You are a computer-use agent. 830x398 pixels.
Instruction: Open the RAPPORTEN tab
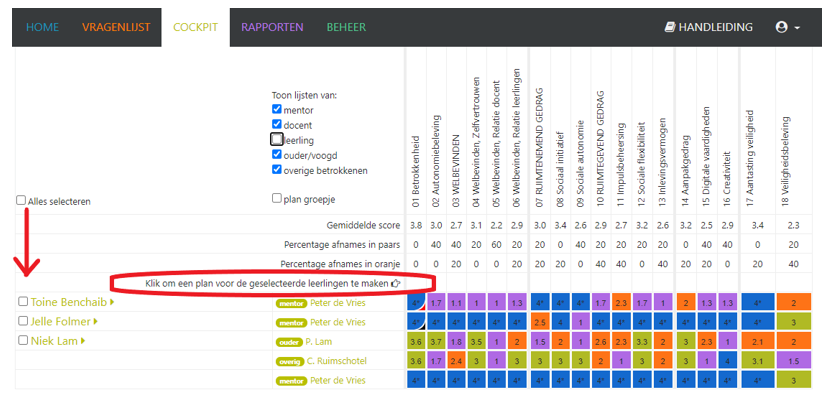(272, 27)
